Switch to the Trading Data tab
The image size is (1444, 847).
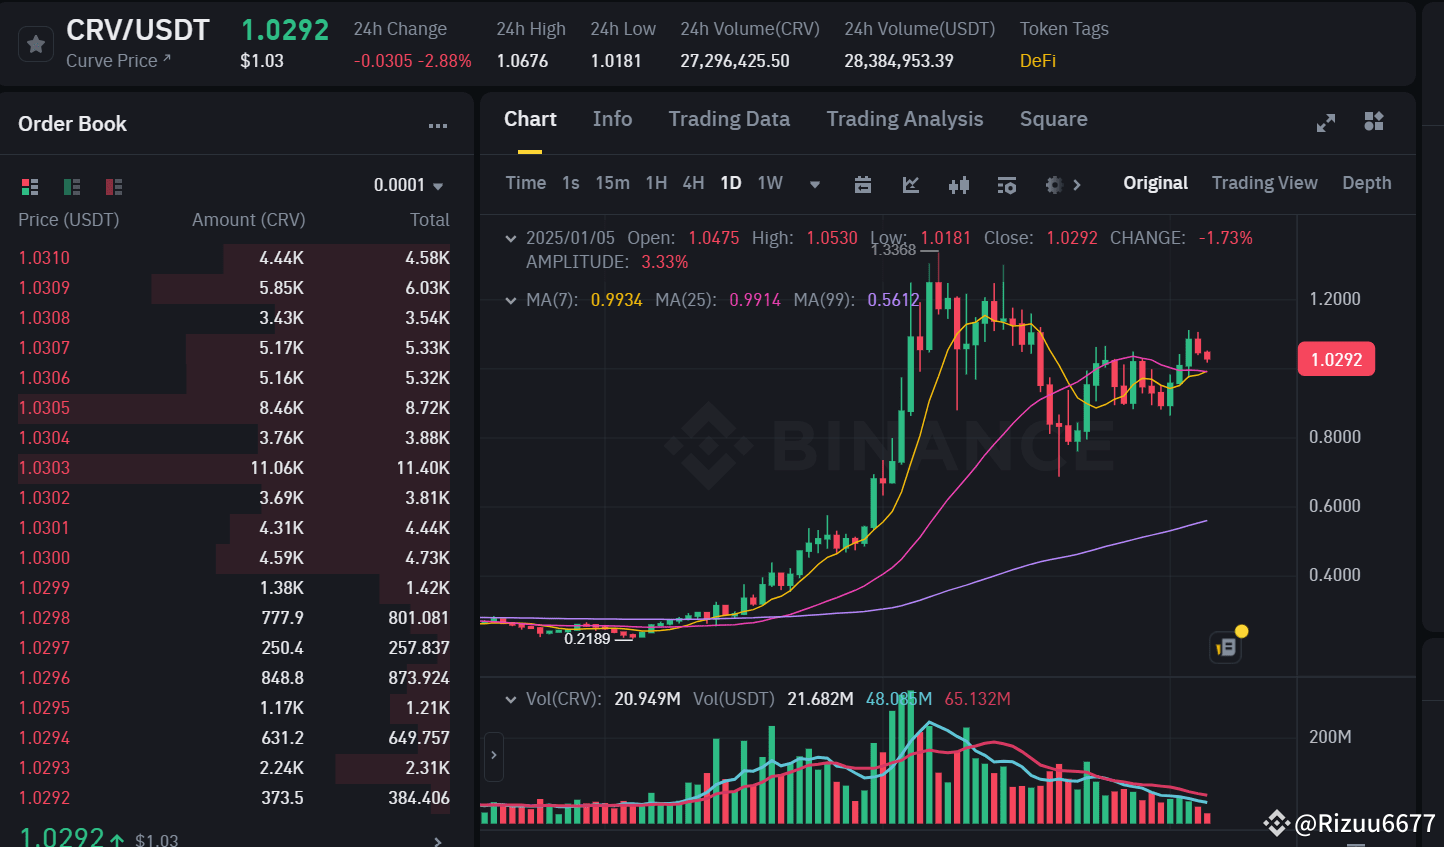coord(729,118)
